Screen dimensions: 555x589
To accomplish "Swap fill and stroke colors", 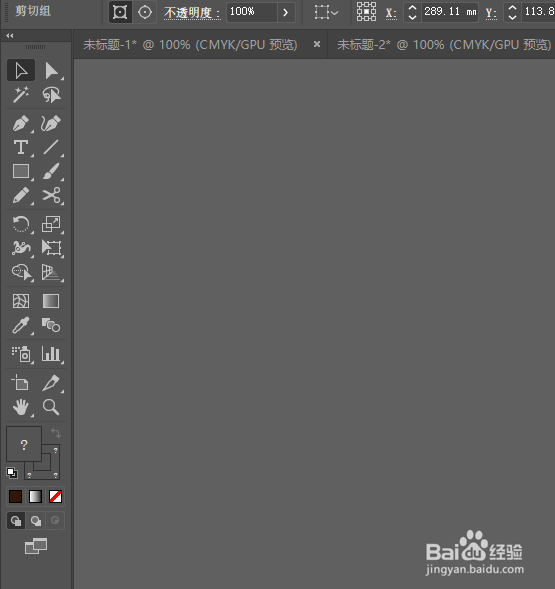I will click(x=56, y=433).
